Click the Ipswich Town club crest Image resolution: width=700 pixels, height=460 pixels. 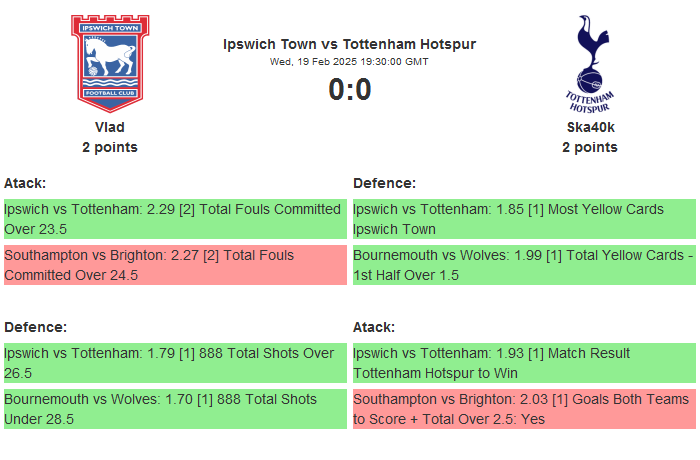point(110,62)
